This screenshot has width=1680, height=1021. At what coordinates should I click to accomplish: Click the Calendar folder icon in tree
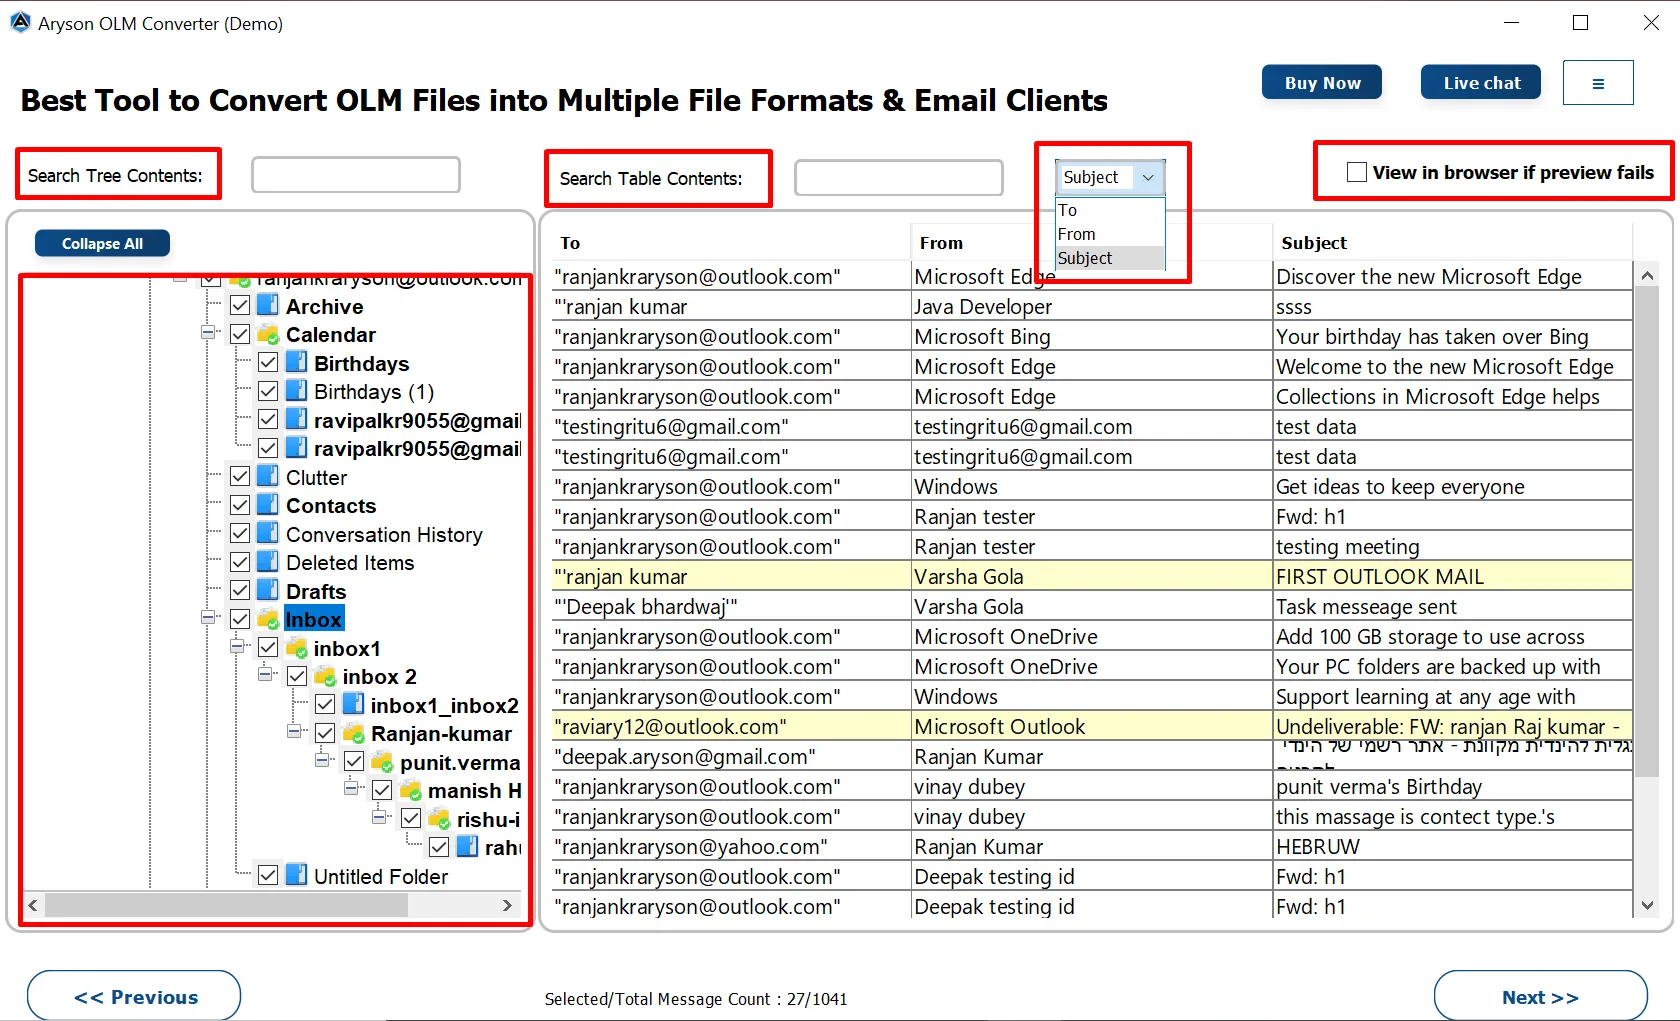[x=268, y=334]
